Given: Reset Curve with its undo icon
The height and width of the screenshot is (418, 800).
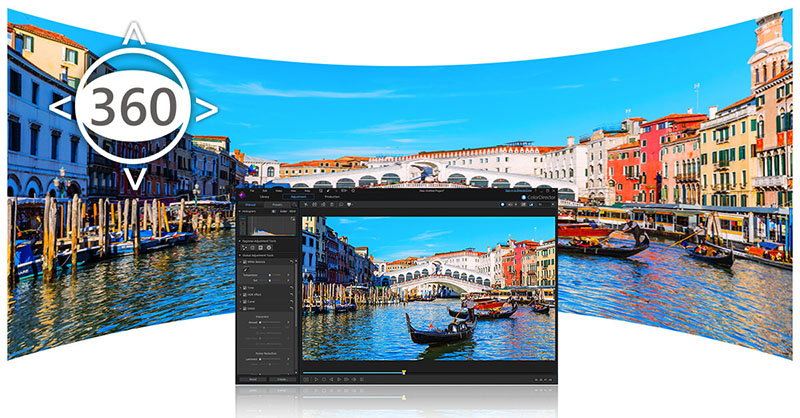Looking at the screenshot, I should click(x=291, y=302).
